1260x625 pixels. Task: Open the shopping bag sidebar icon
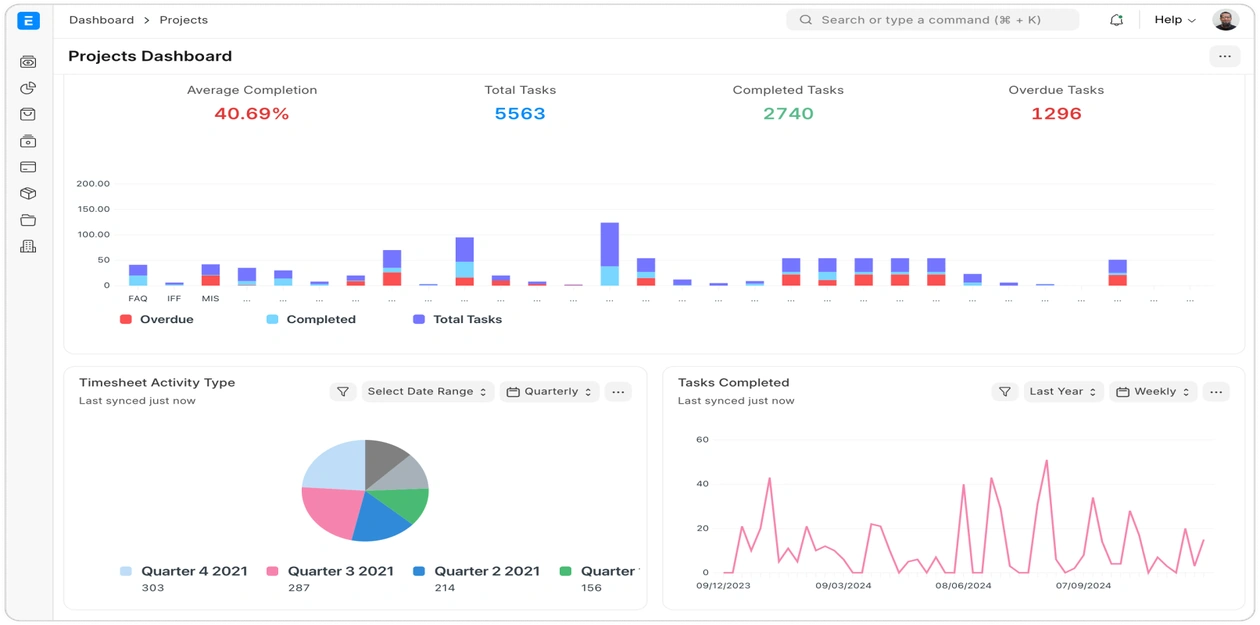28,115
